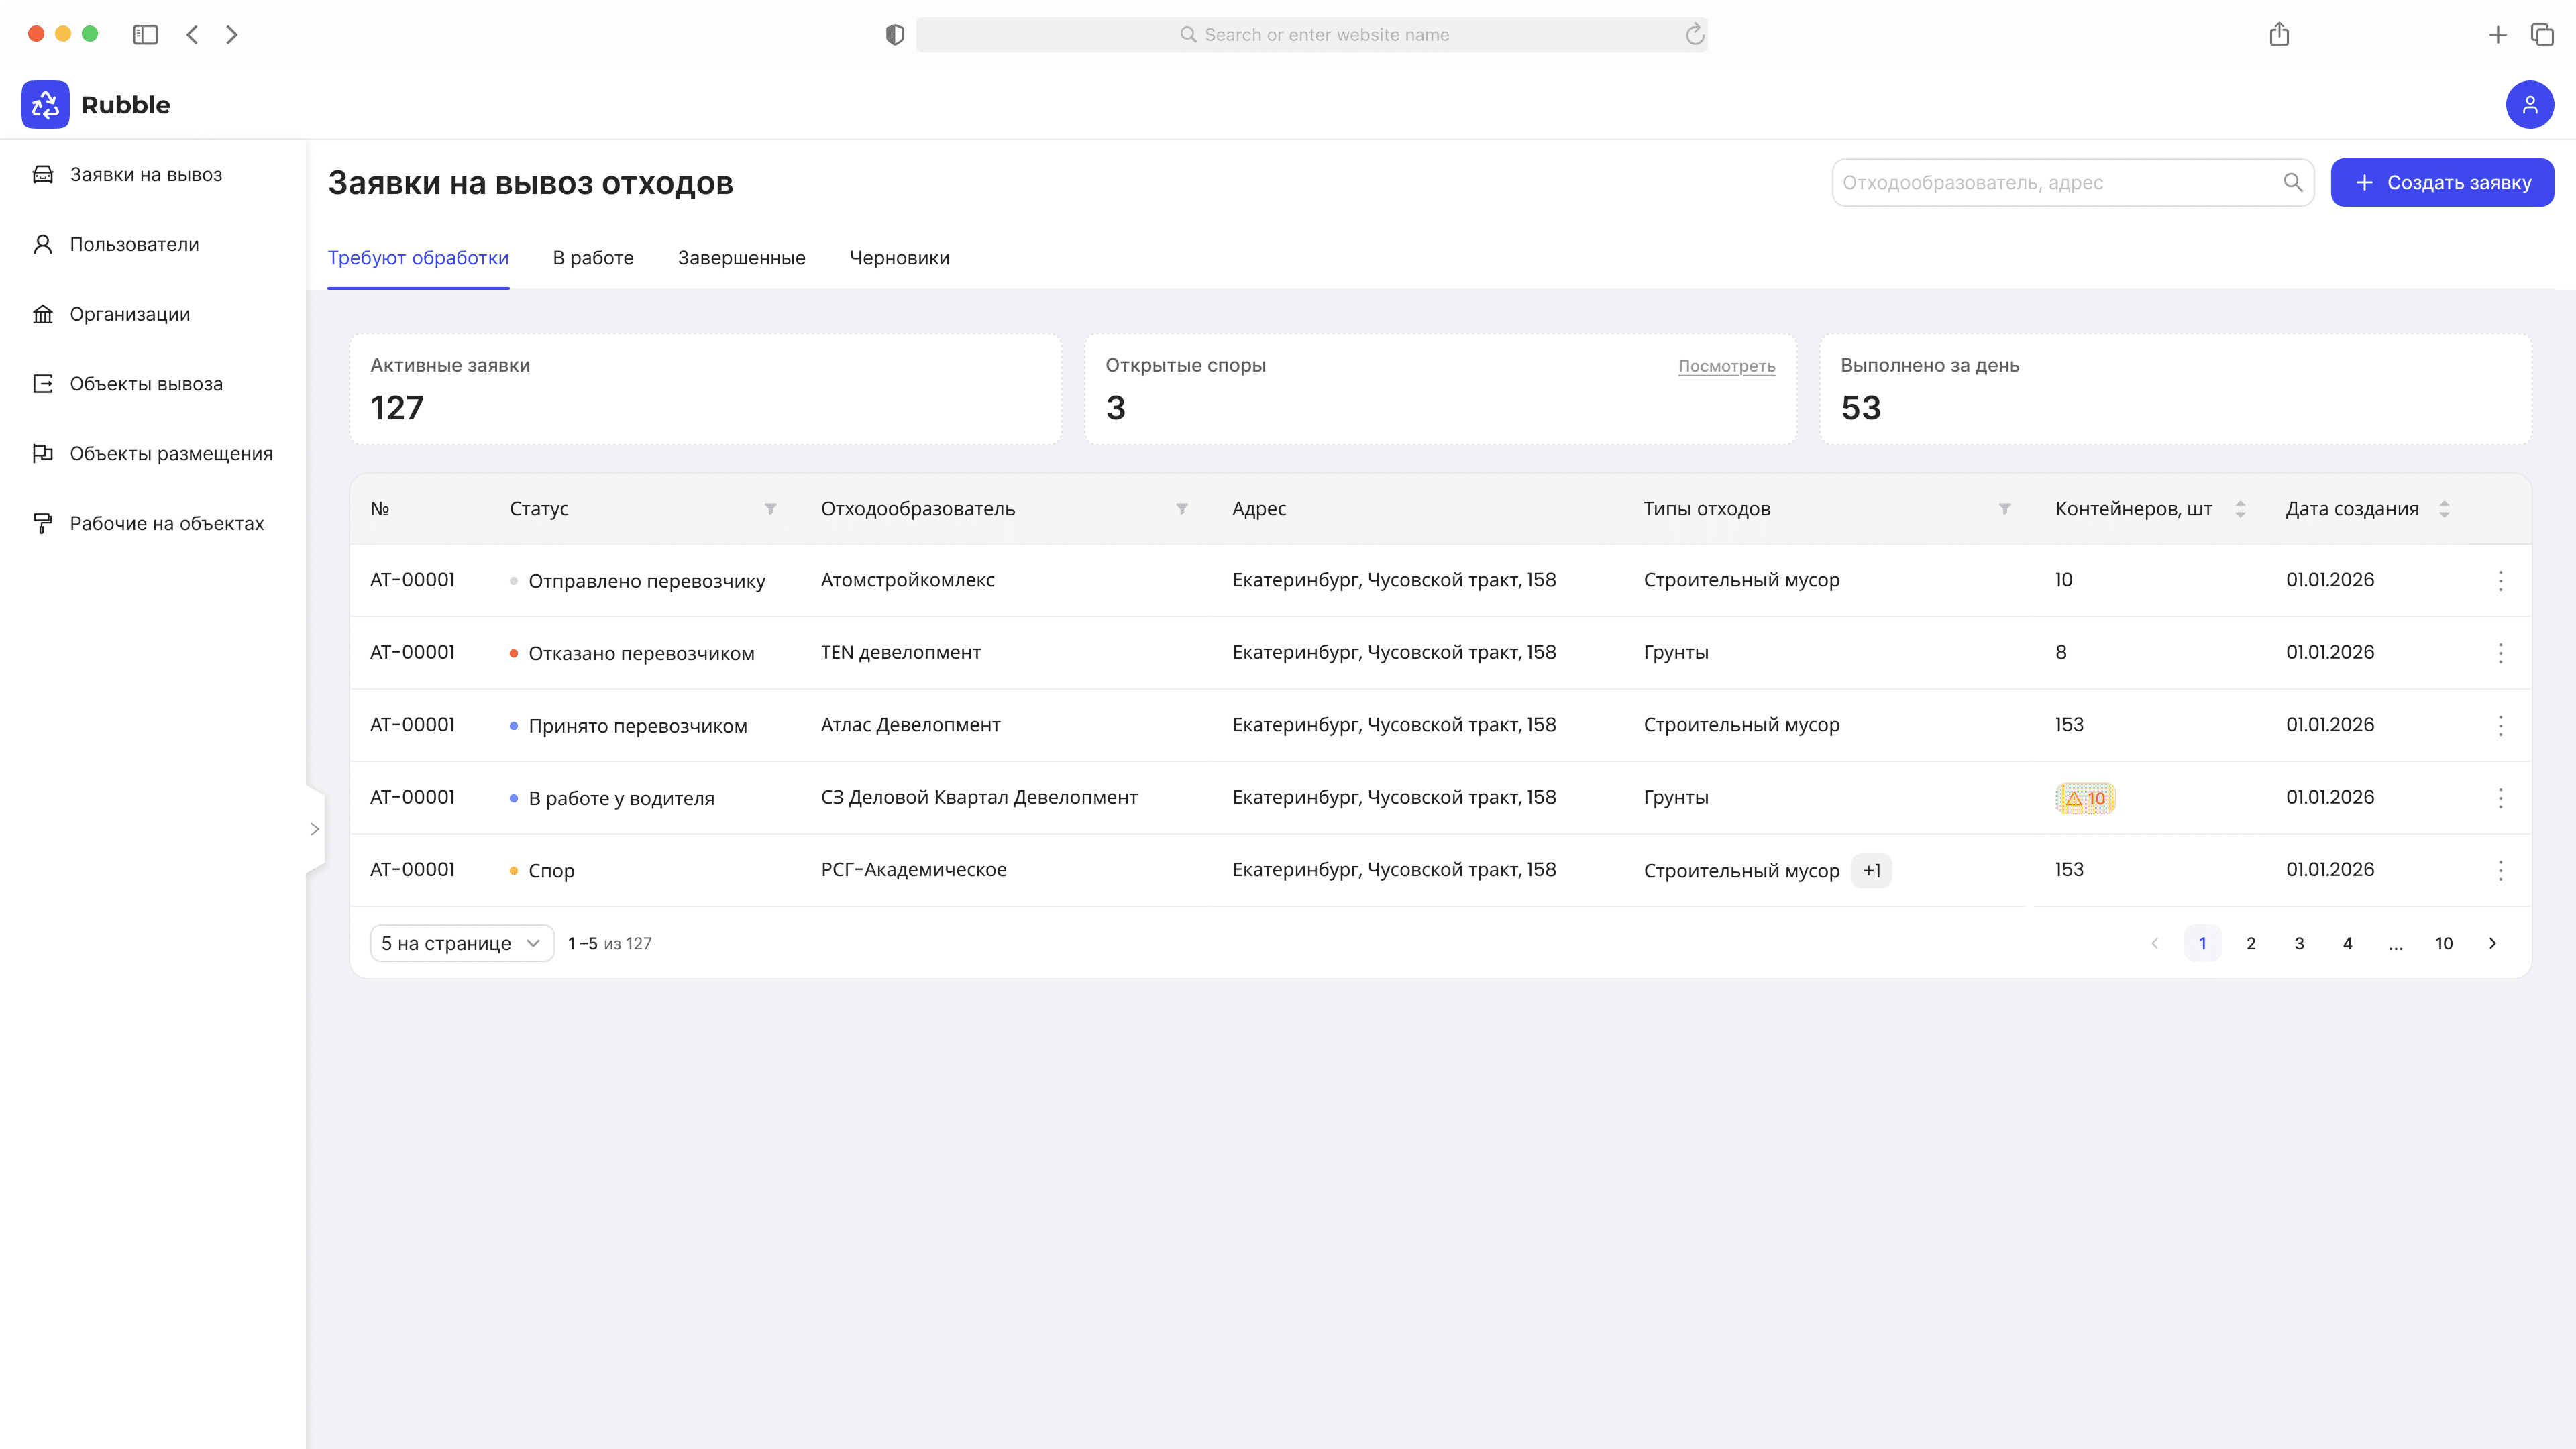The width and height of the screenshot is (2576, 1449).
Task: Open the user profile avatar icon
Action: click(2529, 105)
